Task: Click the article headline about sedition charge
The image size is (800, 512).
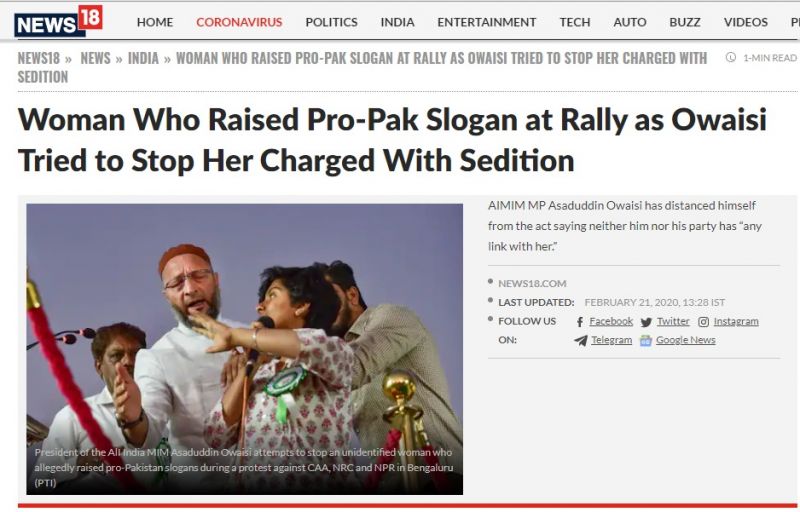Action: click(x=392, y=140)
